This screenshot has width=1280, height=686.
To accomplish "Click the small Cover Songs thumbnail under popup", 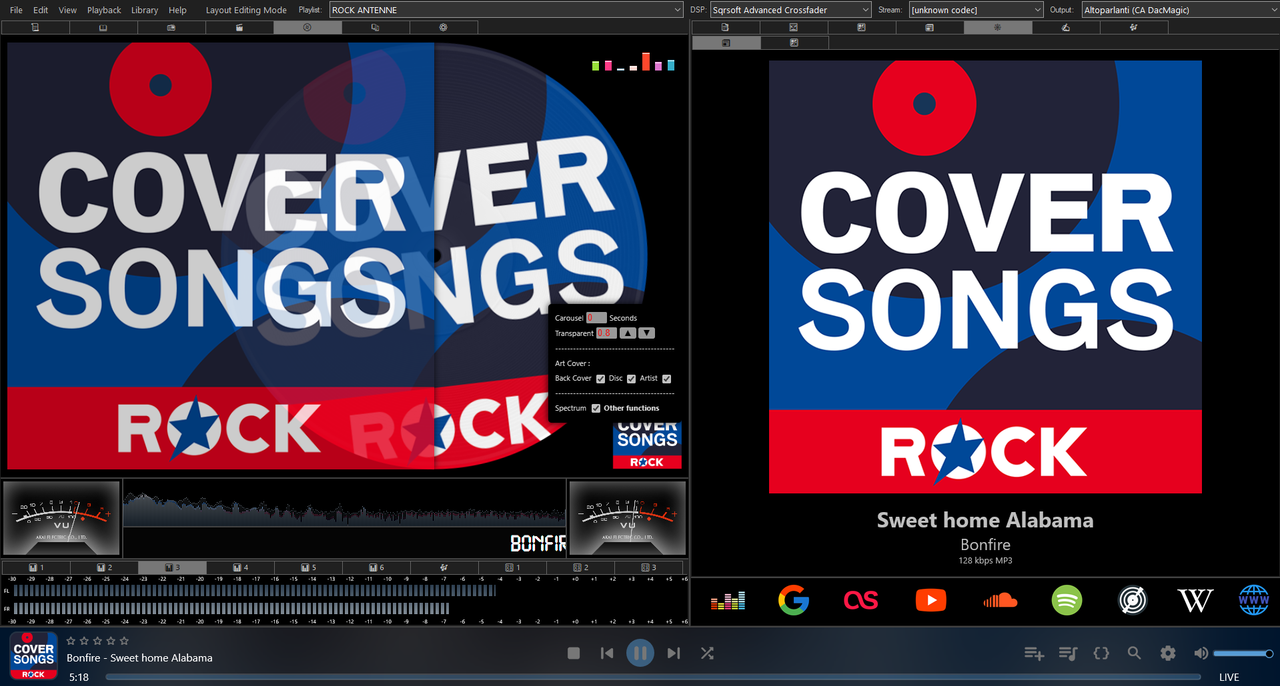I will pos(647,445).
